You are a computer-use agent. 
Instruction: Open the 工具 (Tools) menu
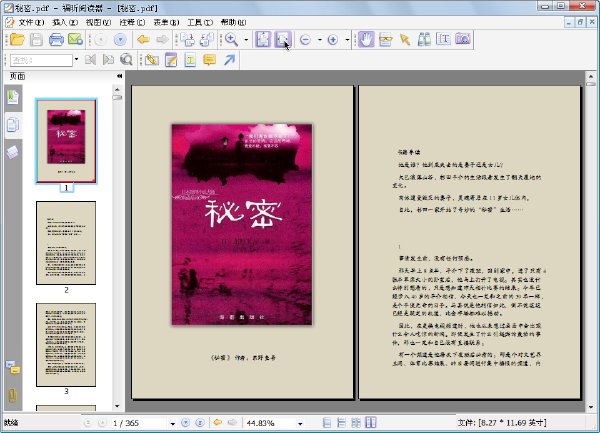(200, 23)
